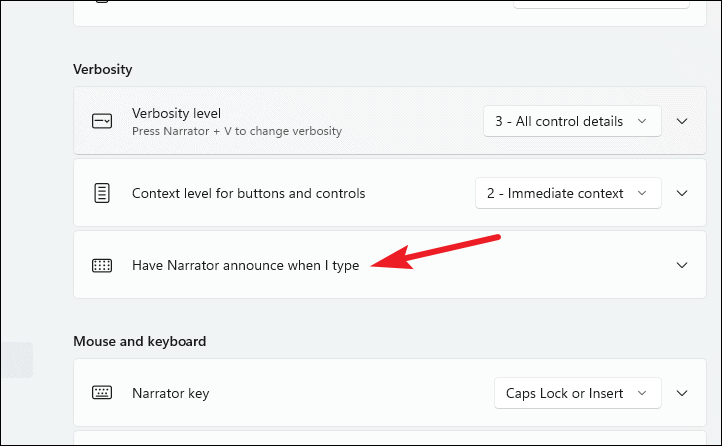Expand the Narrator key row chevron
The image size is (722, 446).
coord(682,393)
